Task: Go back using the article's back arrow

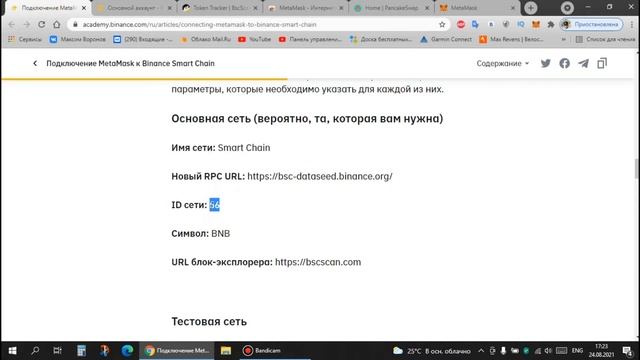Action: [x=35, y=63]
